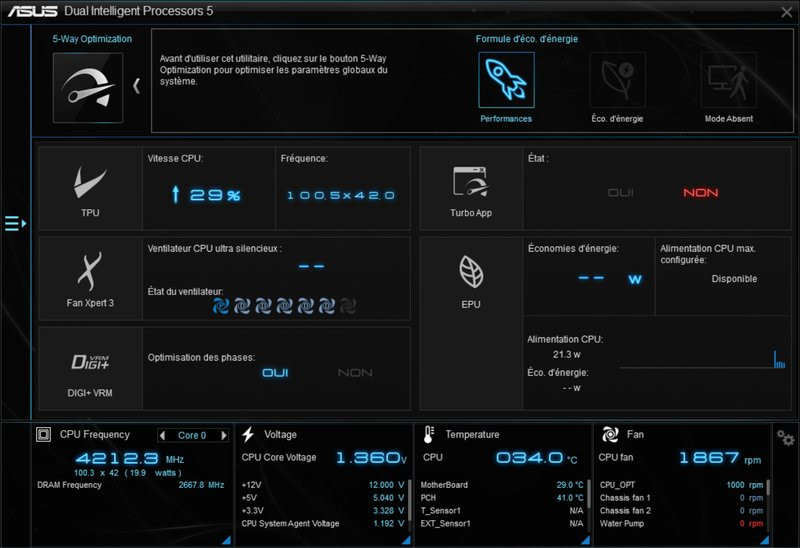Click the CPU power history graph

(x=703, y=360)
